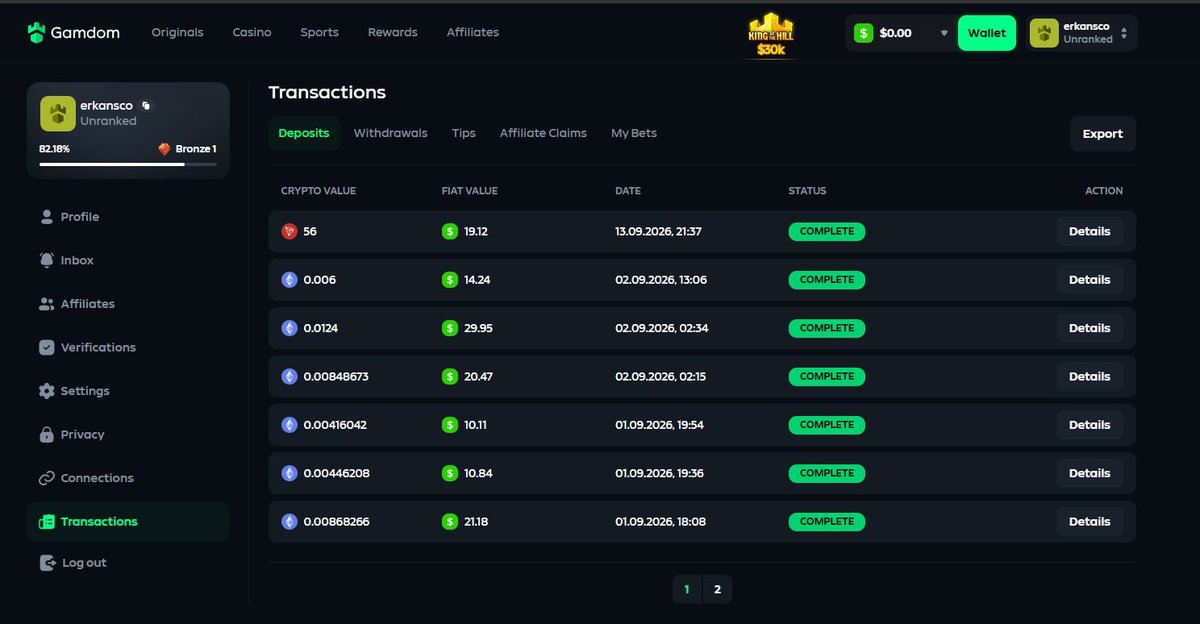
Task: Open the Casino menu
Action: 252,32
